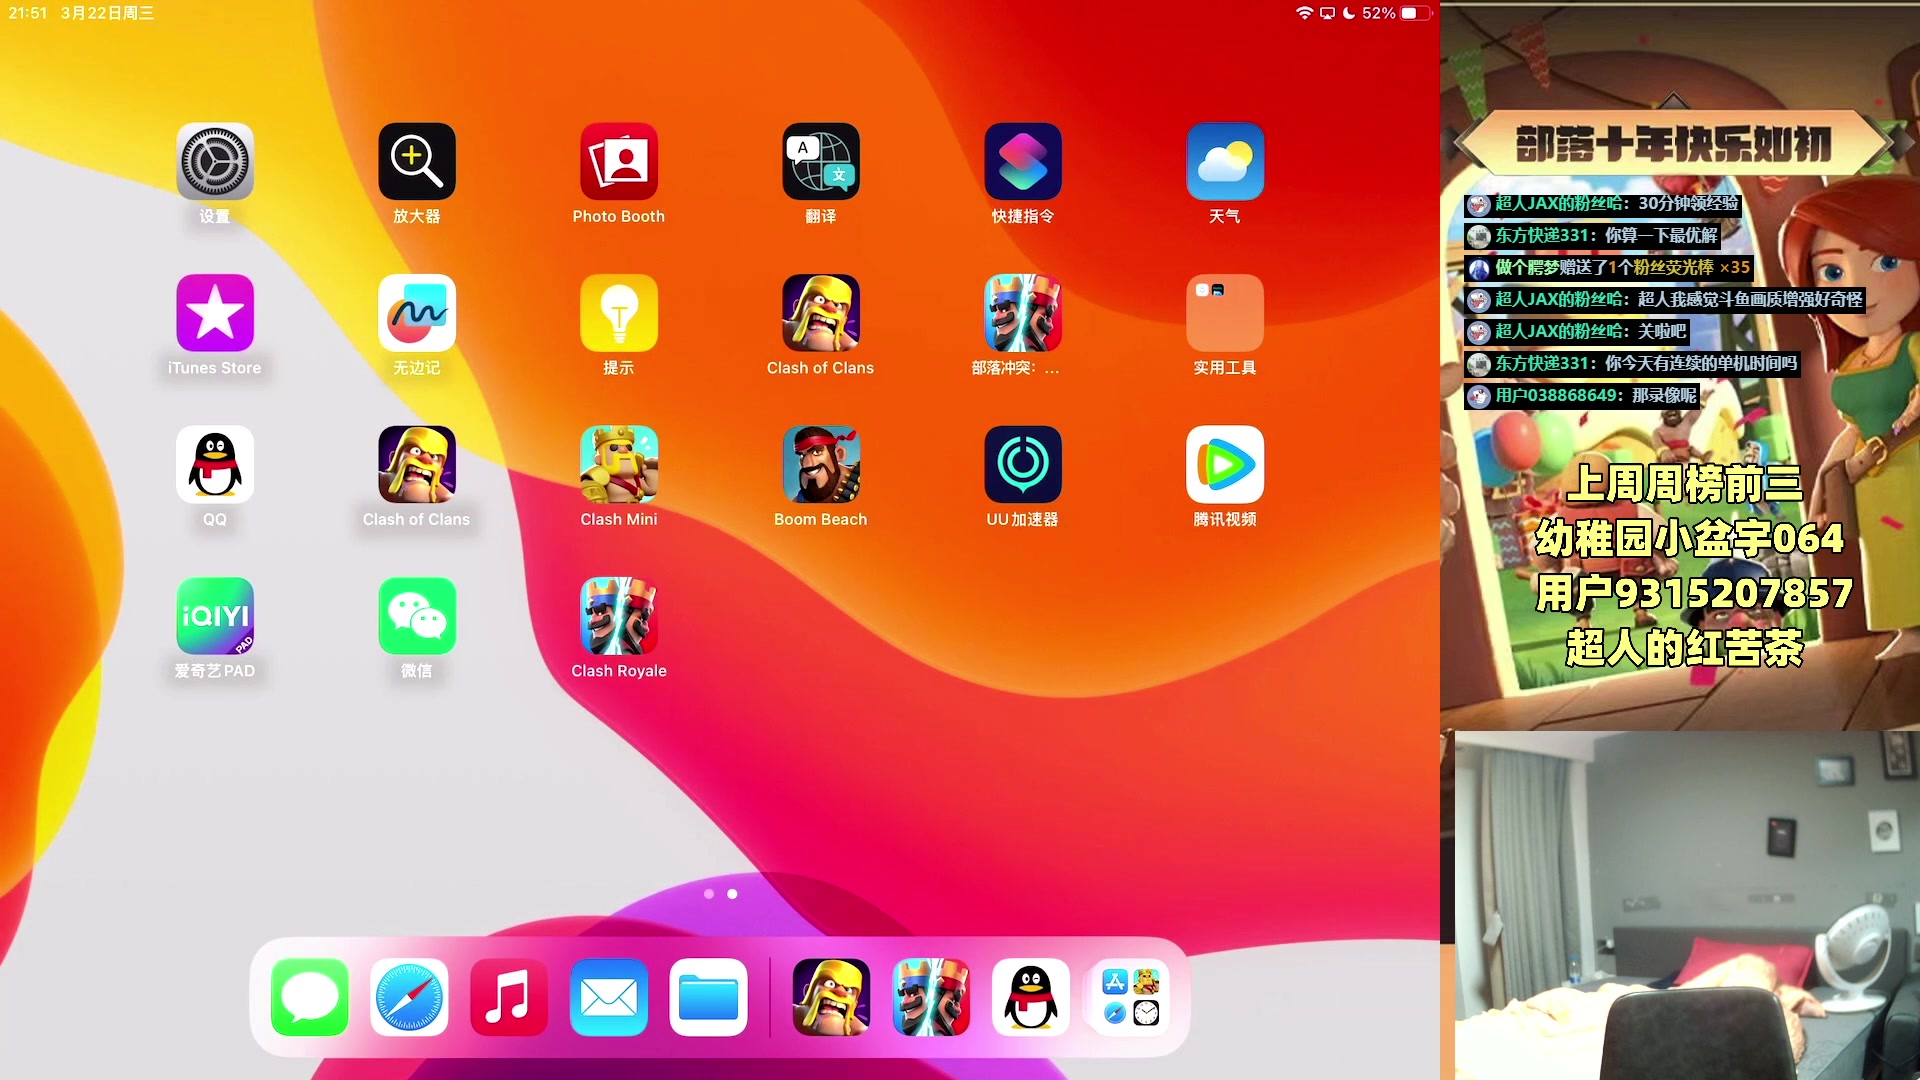The height and width of the screenshot is (1080, 1920).
Task: Launch Clash of Clans beside 提示 icon
Action: (821, 313)
